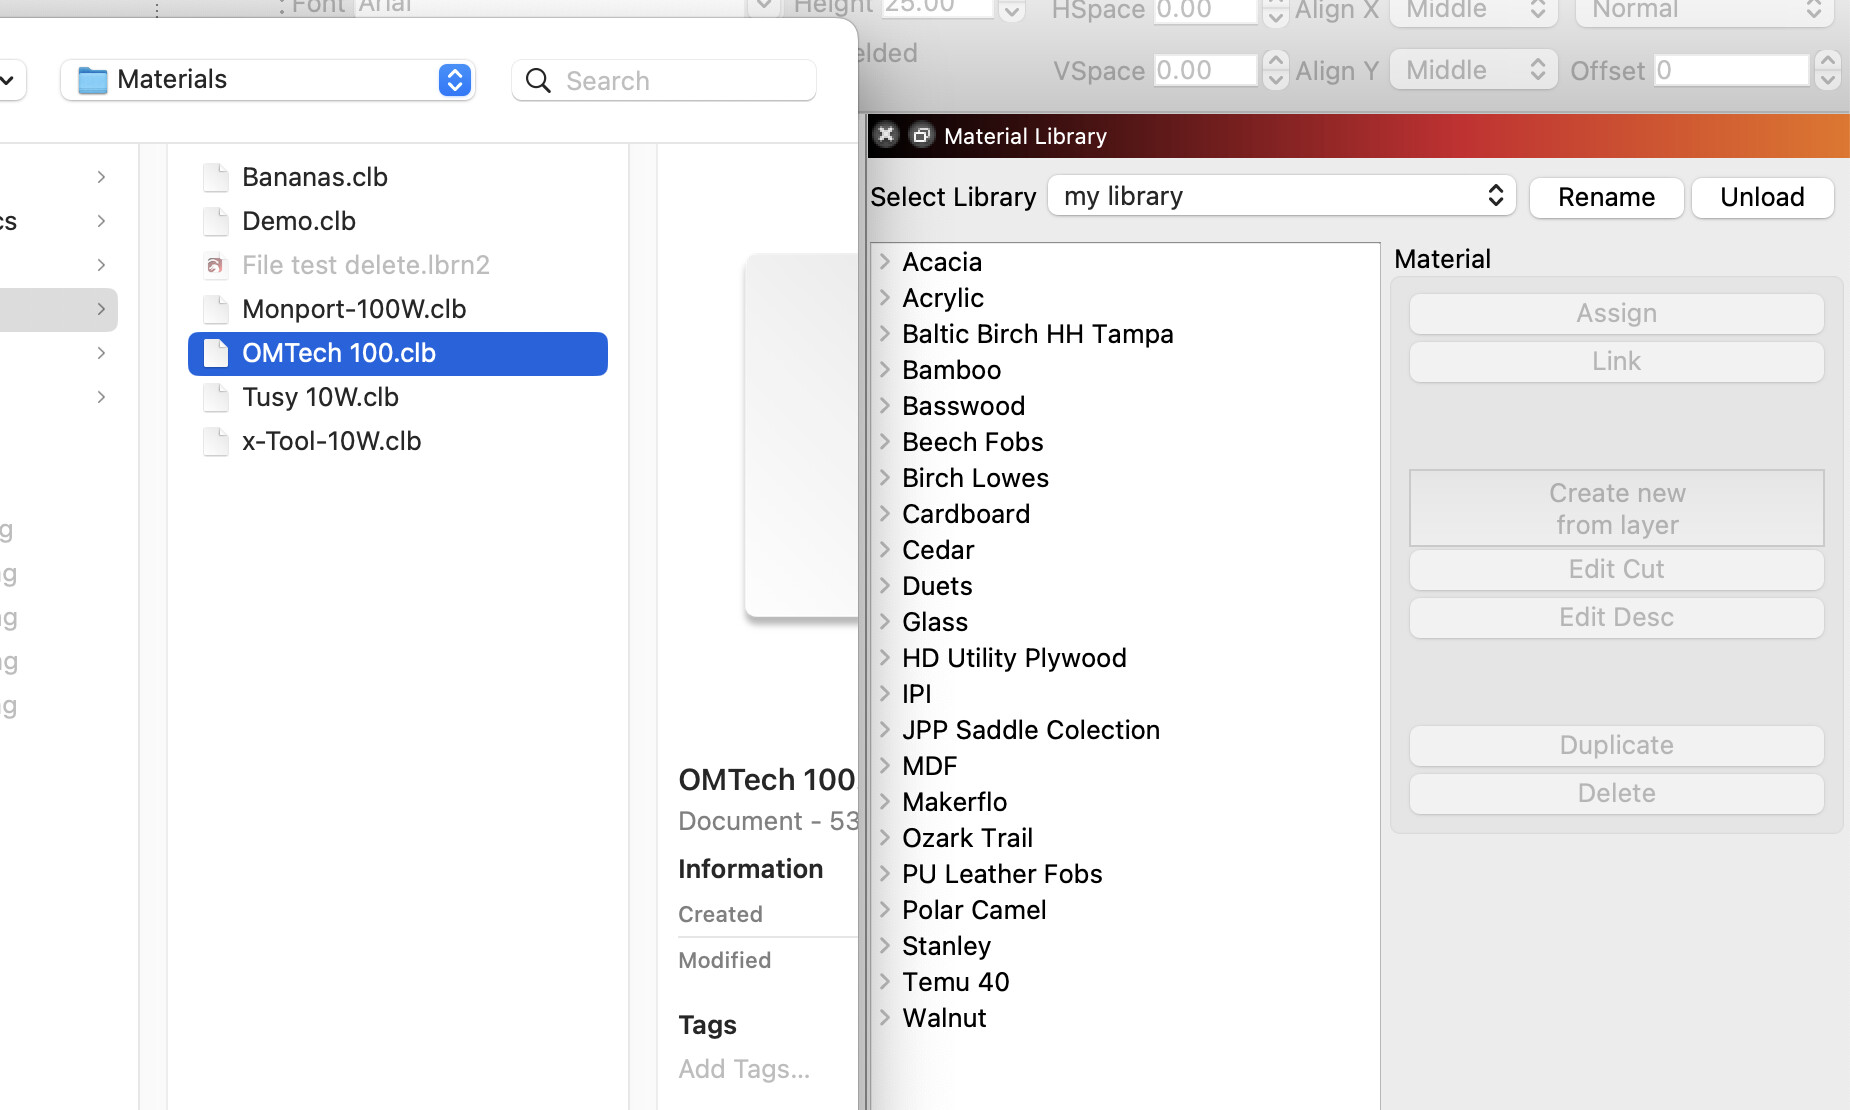Click the Monport-100W.clb file icon
The image size is (1850, 1110).
[x=215, y=309]
